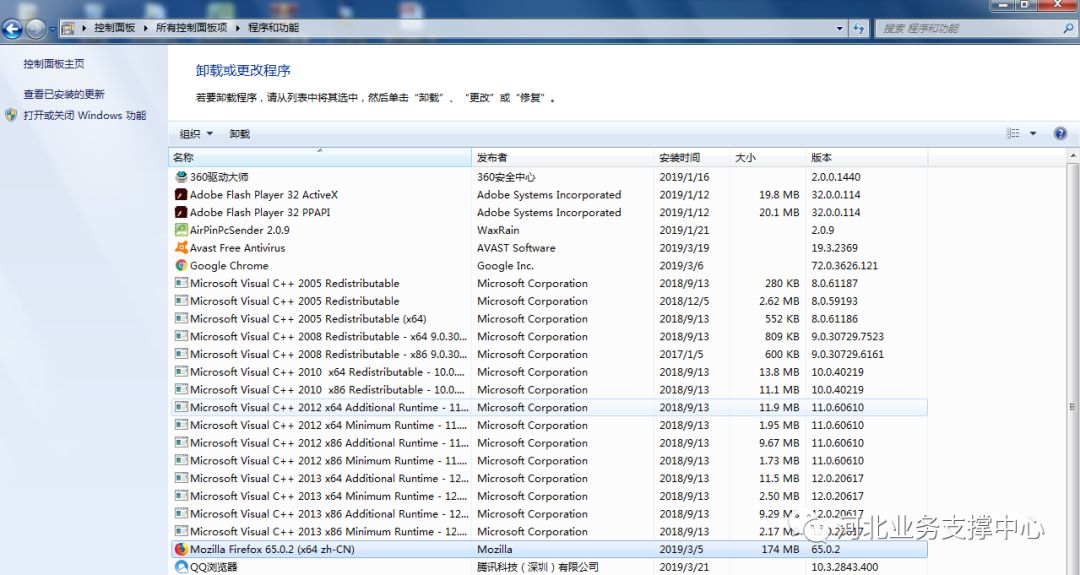The image size is (1080, 575).
Task: Sort by the 安装时间 column header
Action: 692,158
